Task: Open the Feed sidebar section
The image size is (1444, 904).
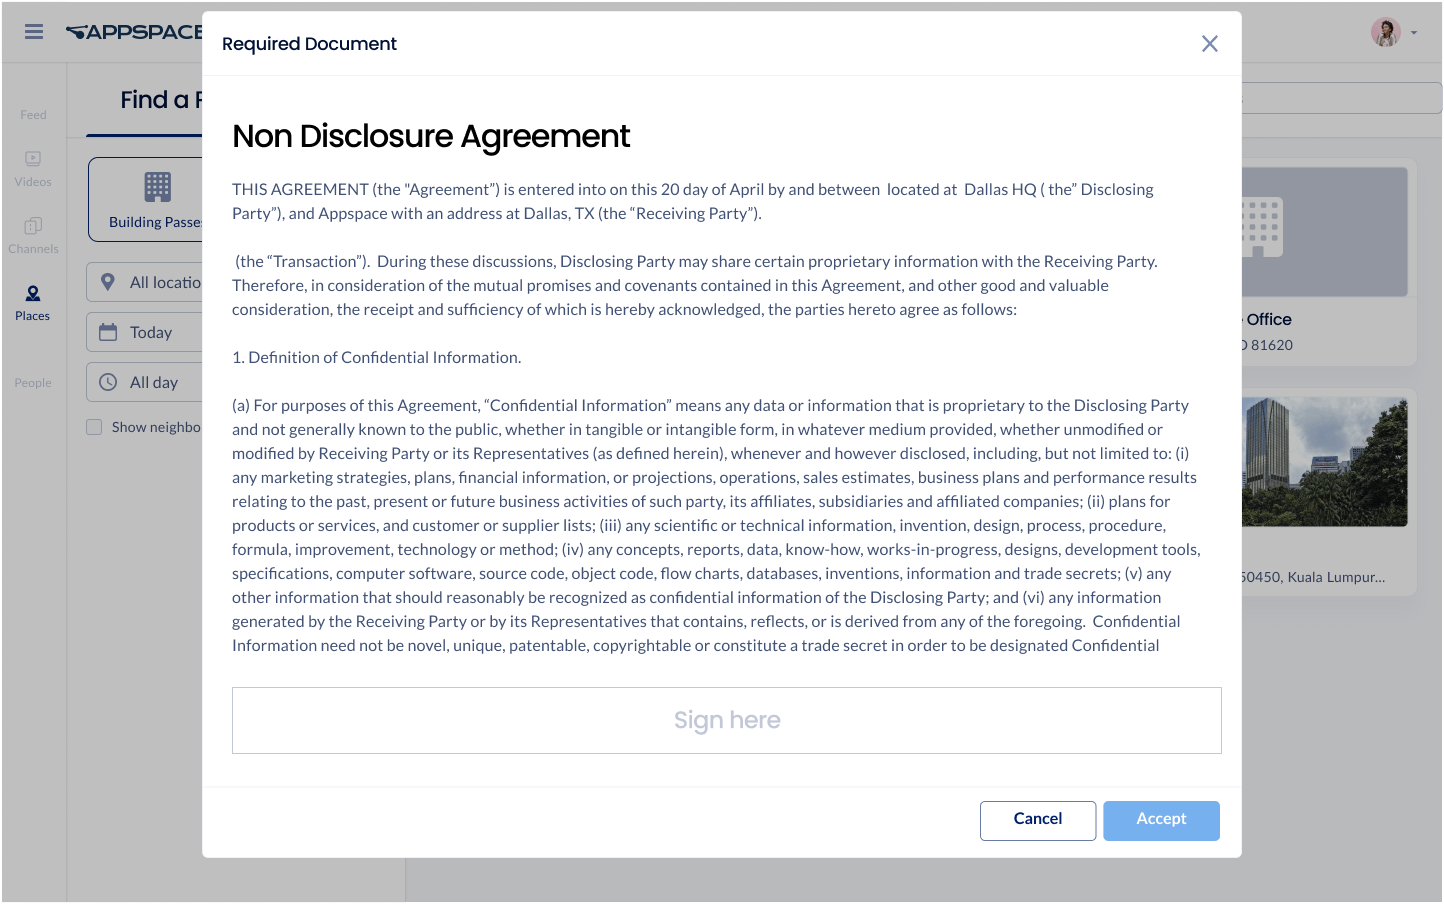Action: click(33, 114)
